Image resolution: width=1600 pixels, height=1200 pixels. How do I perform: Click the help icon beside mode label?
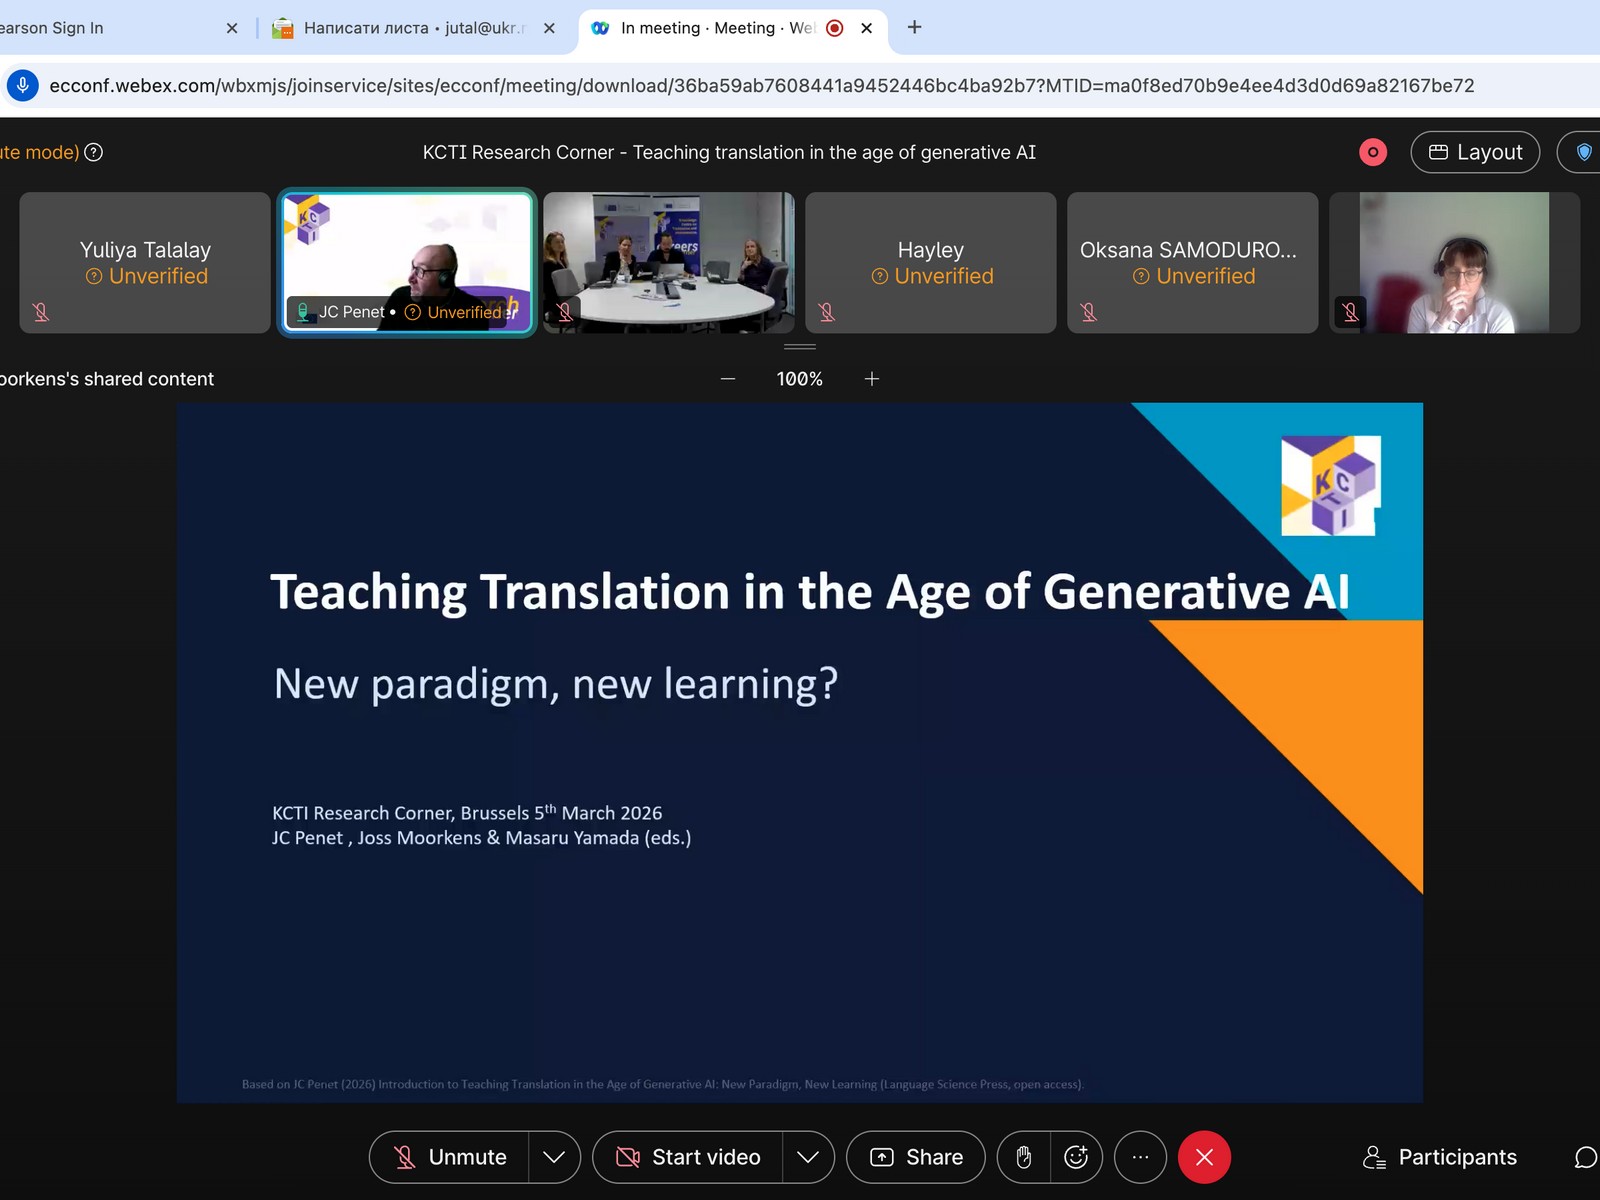pyautogui.click(x=93, y=152)
